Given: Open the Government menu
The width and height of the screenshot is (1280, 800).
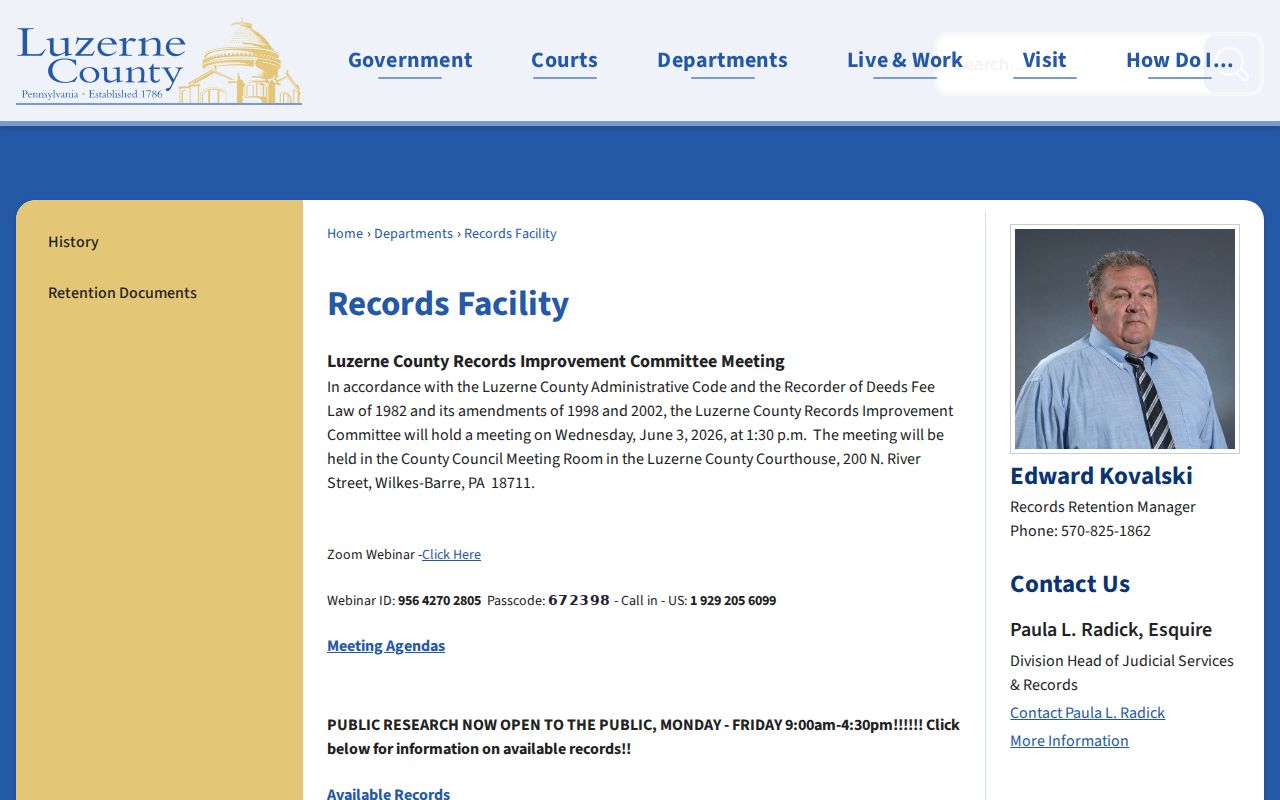Looking at the screenshot, I should click(410, 60).
